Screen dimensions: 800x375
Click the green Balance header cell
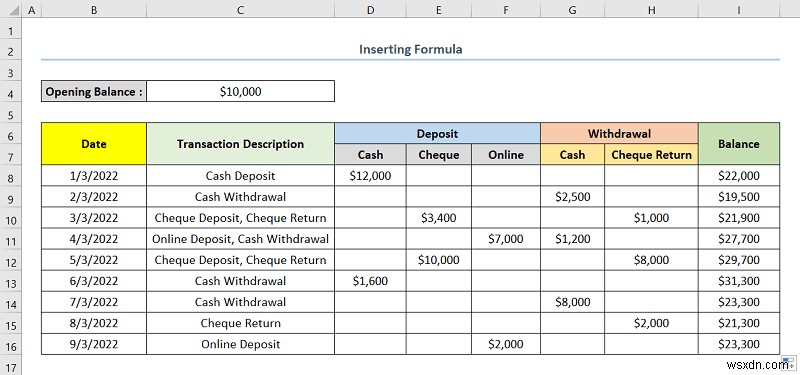click(739, 144)
